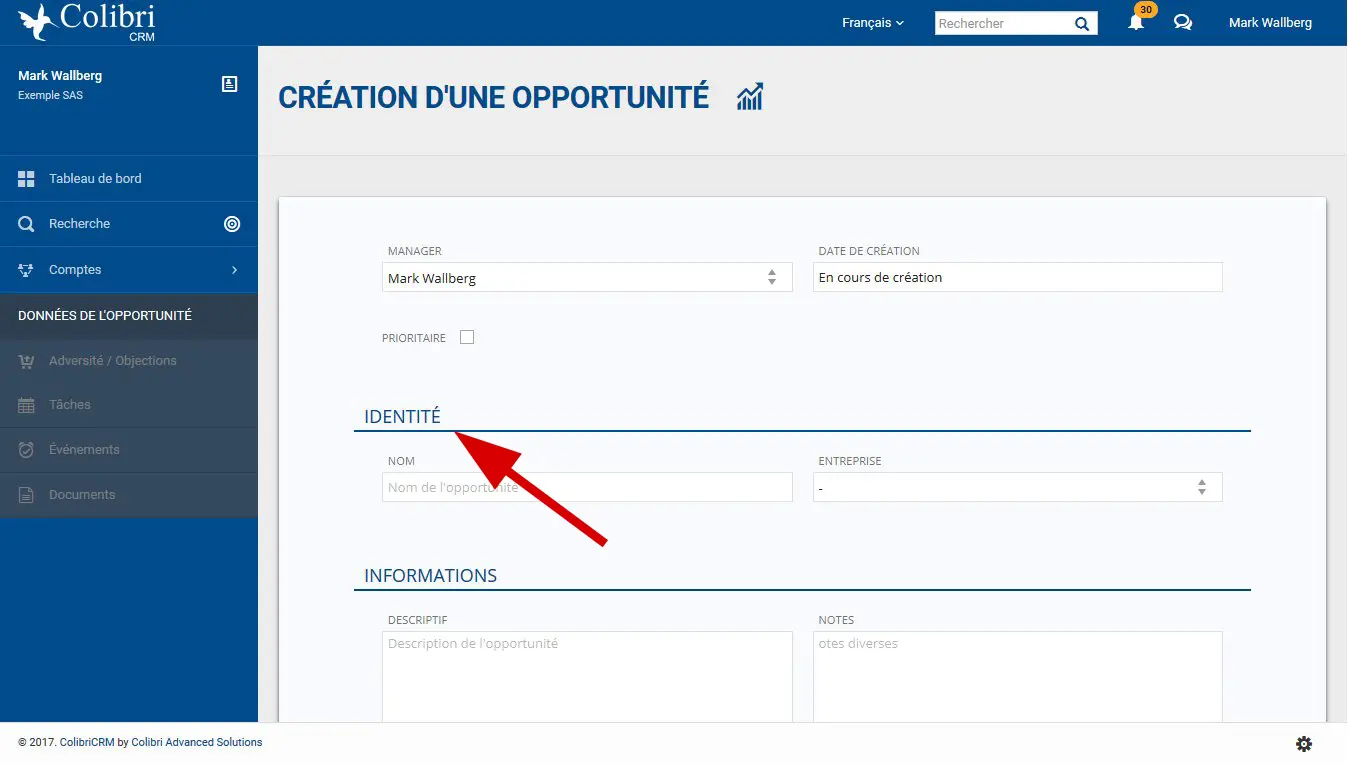Open Mark Wallberg user menu in header
Viewport: 1348px width, 764px height.
coord(1270,23)
